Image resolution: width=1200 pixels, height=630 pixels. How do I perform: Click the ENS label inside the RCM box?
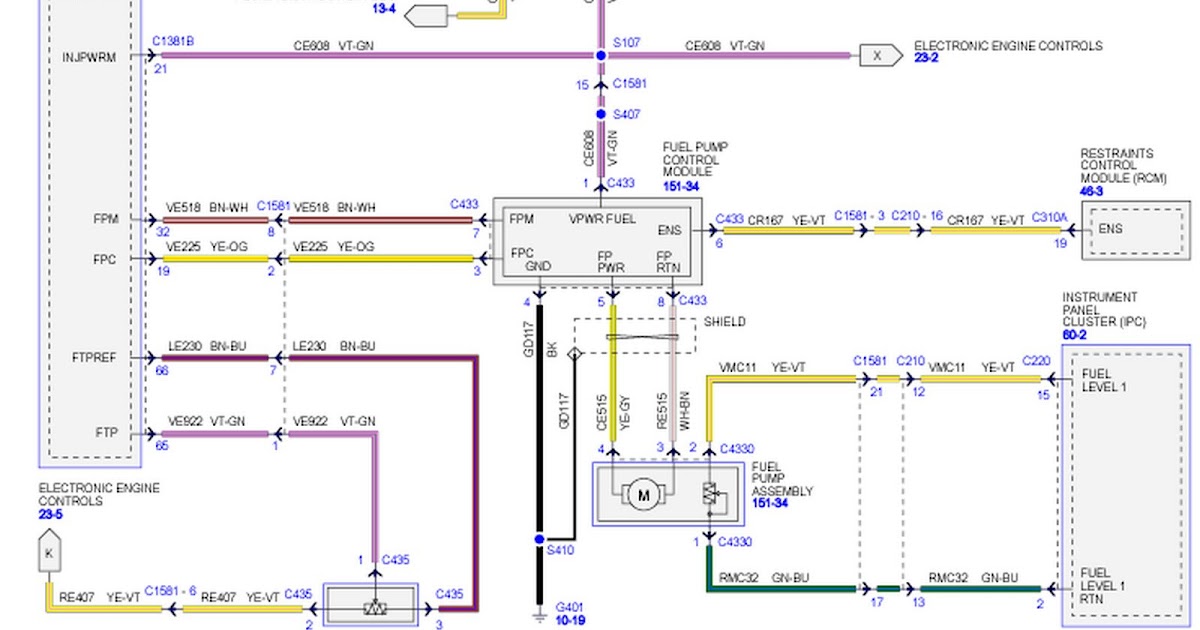click(1110, 229)
